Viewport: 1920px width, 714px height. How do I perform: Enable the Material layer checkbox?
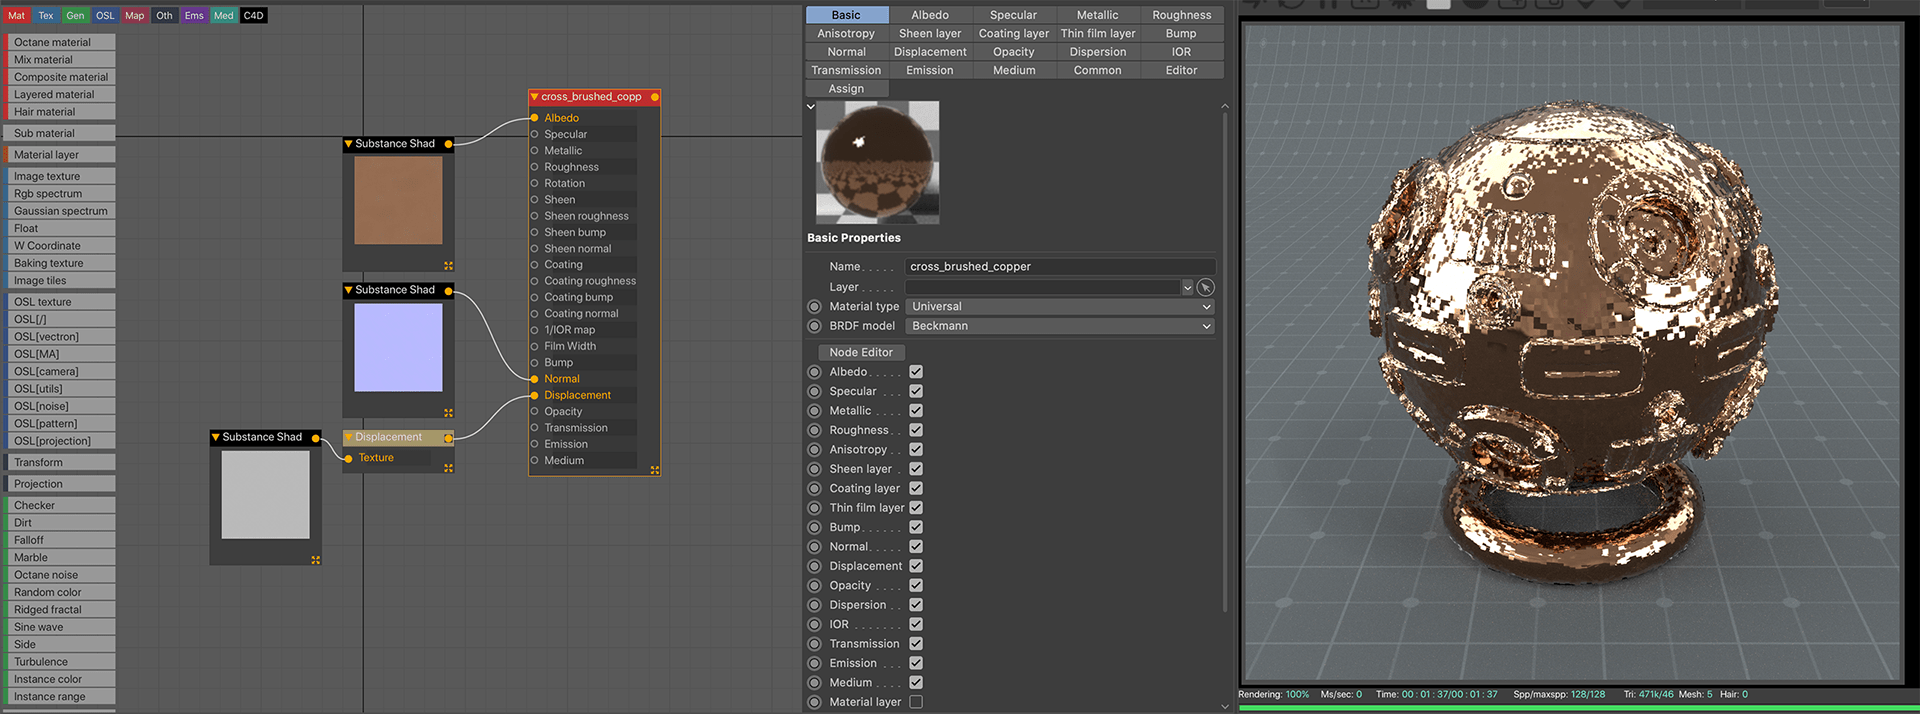point(916,702)
